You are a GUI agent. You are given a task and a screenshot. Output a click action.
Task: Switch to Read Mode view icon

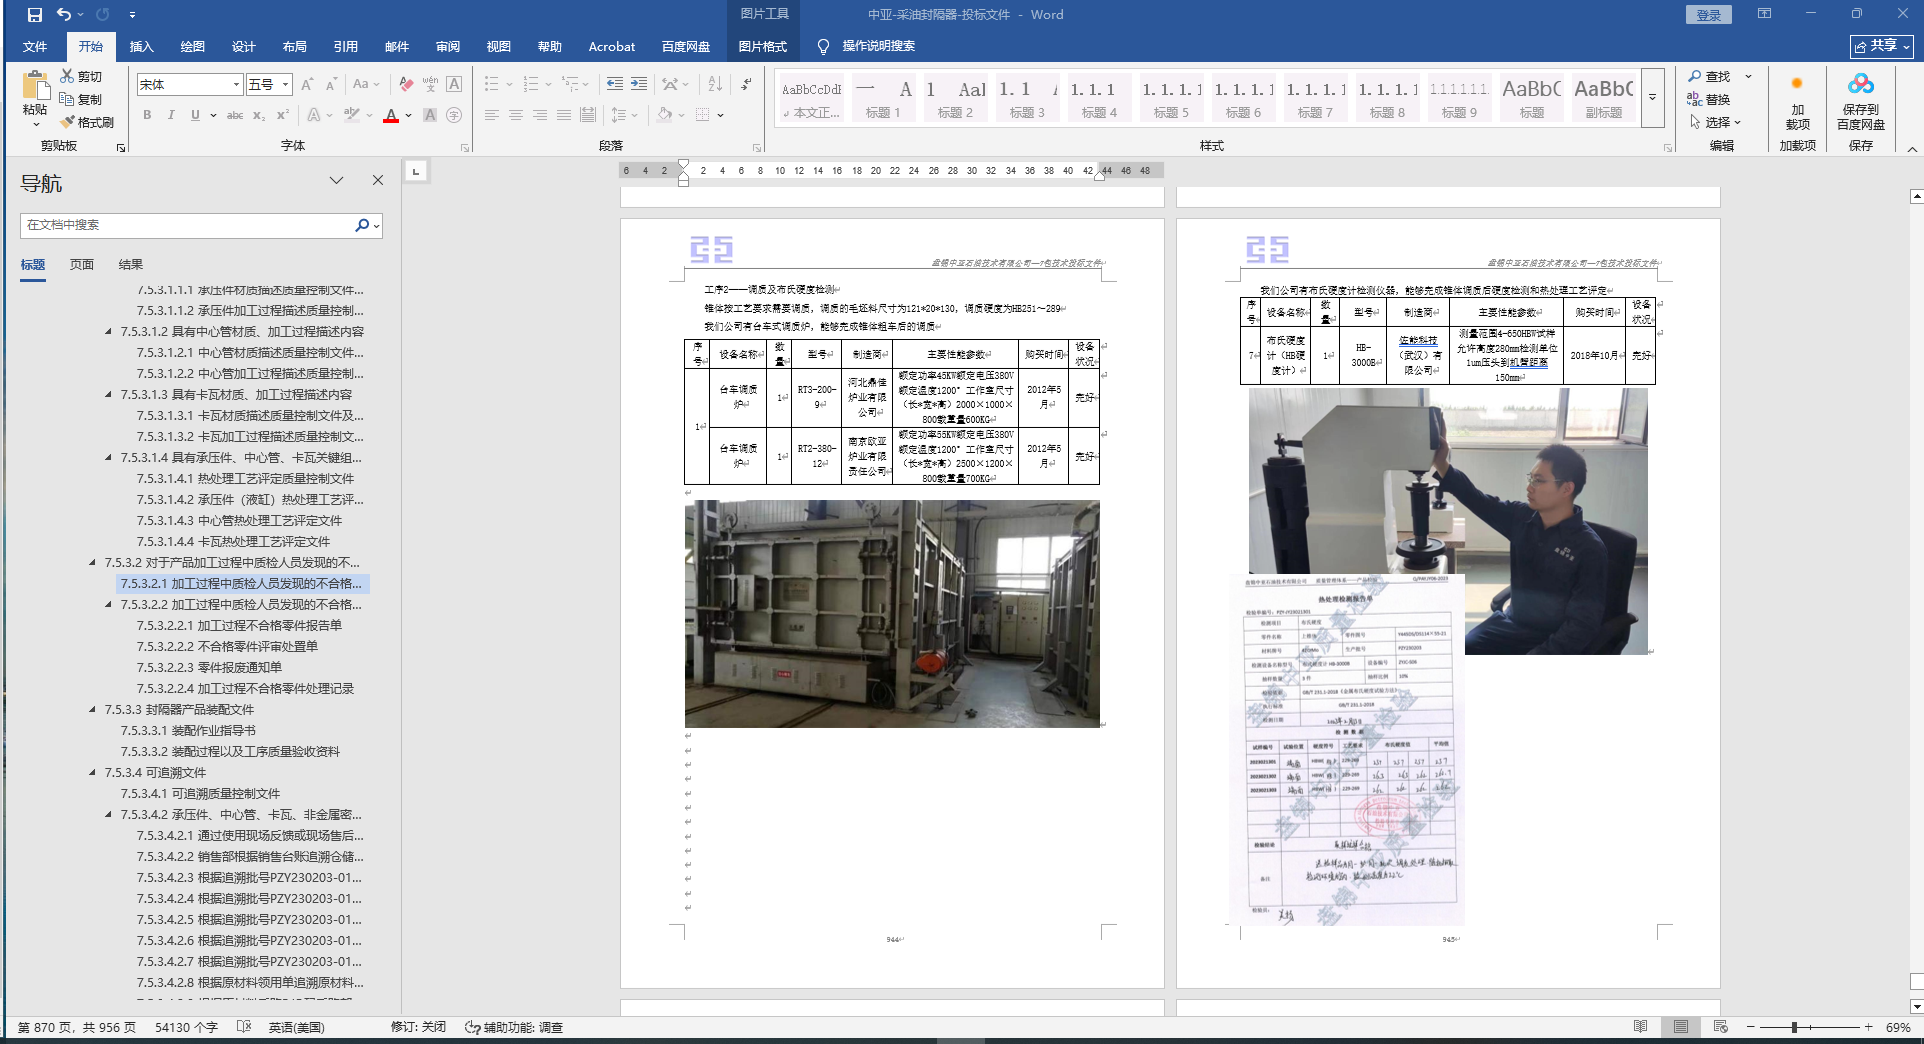pyautogui.click(x=1640, y=1027)
